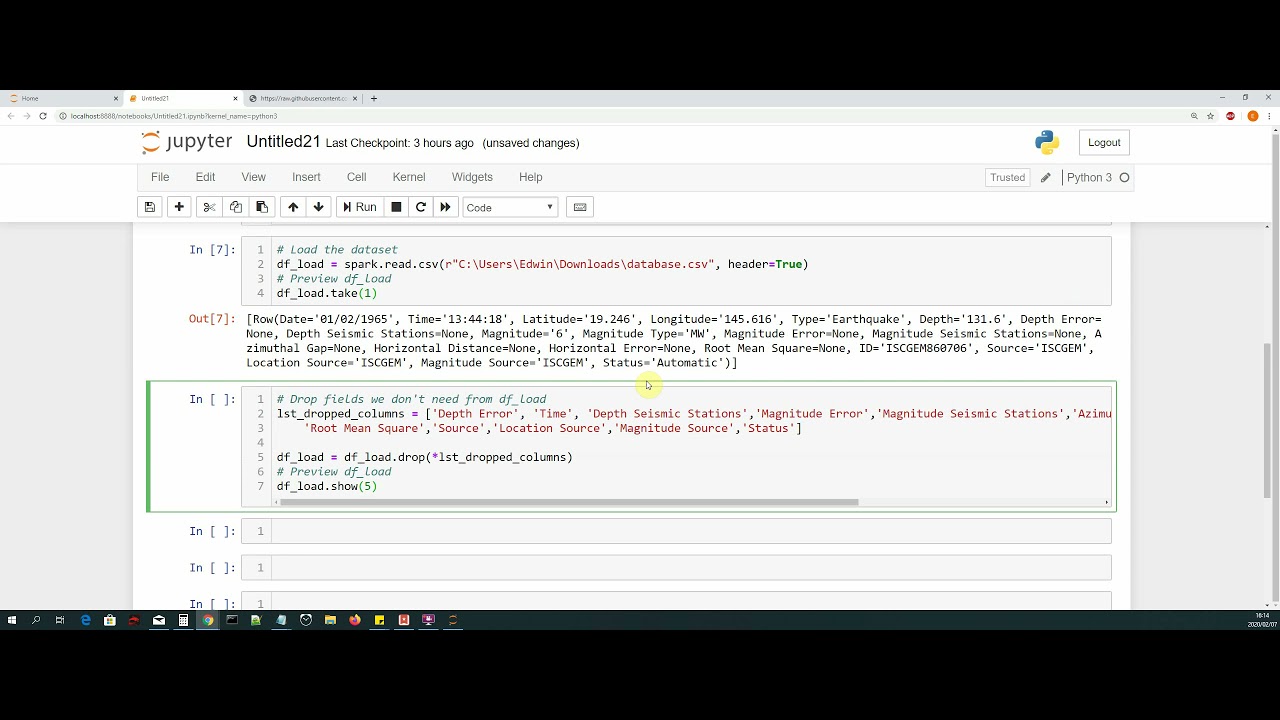Click the Trusted notebook indicator
1280x720 pixels.
click(x=1007, y=178)
